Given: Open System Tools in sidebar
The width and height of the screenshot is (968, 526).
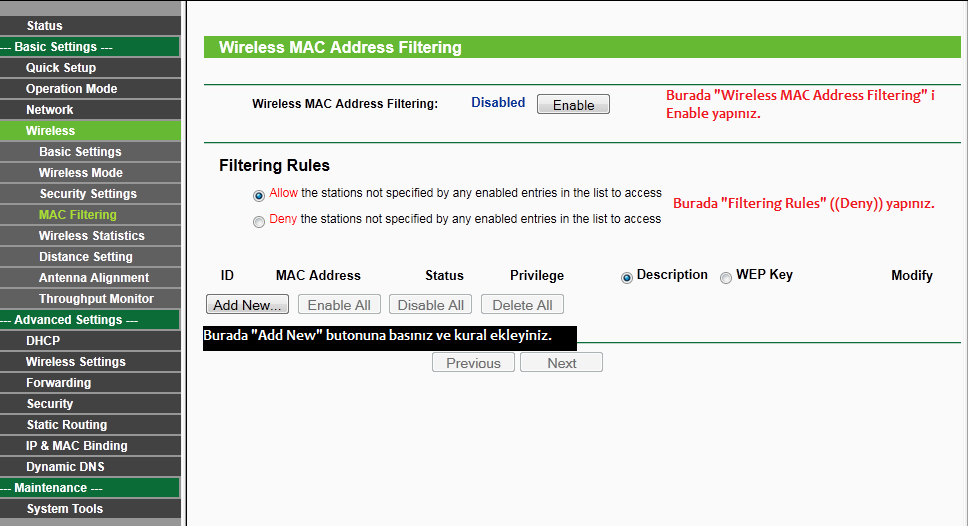Looking at the screenshot, I should click(x=64, y=509).
